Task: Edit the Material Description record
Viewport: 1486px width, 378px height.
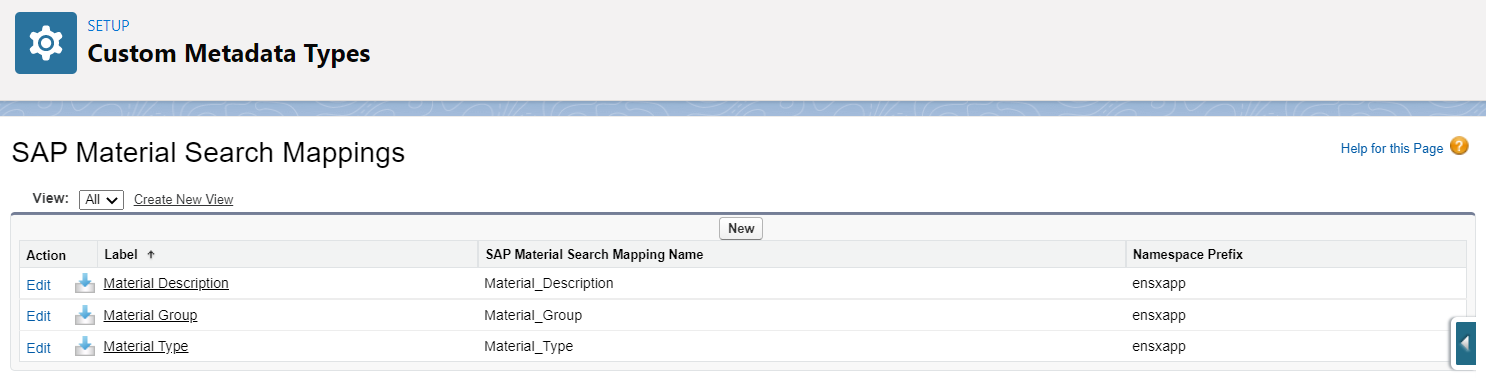Action: 38,285
